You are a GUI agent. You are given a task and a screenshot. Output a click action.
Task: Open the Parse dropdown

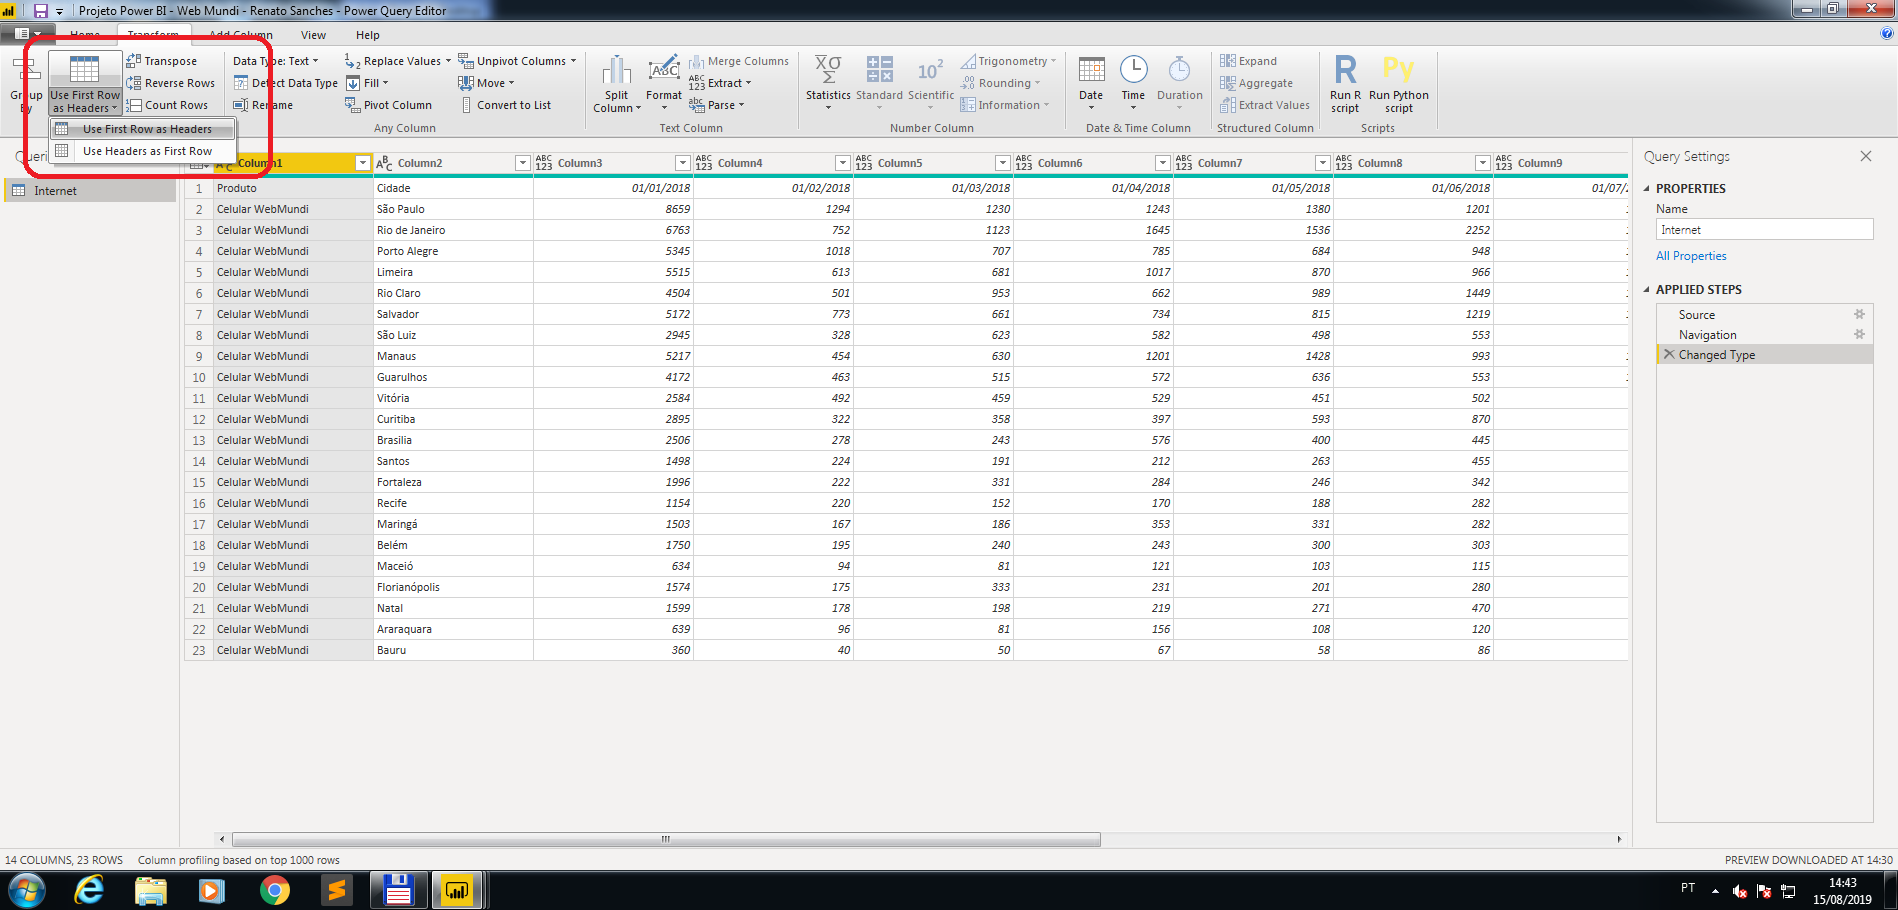point(717,105)
